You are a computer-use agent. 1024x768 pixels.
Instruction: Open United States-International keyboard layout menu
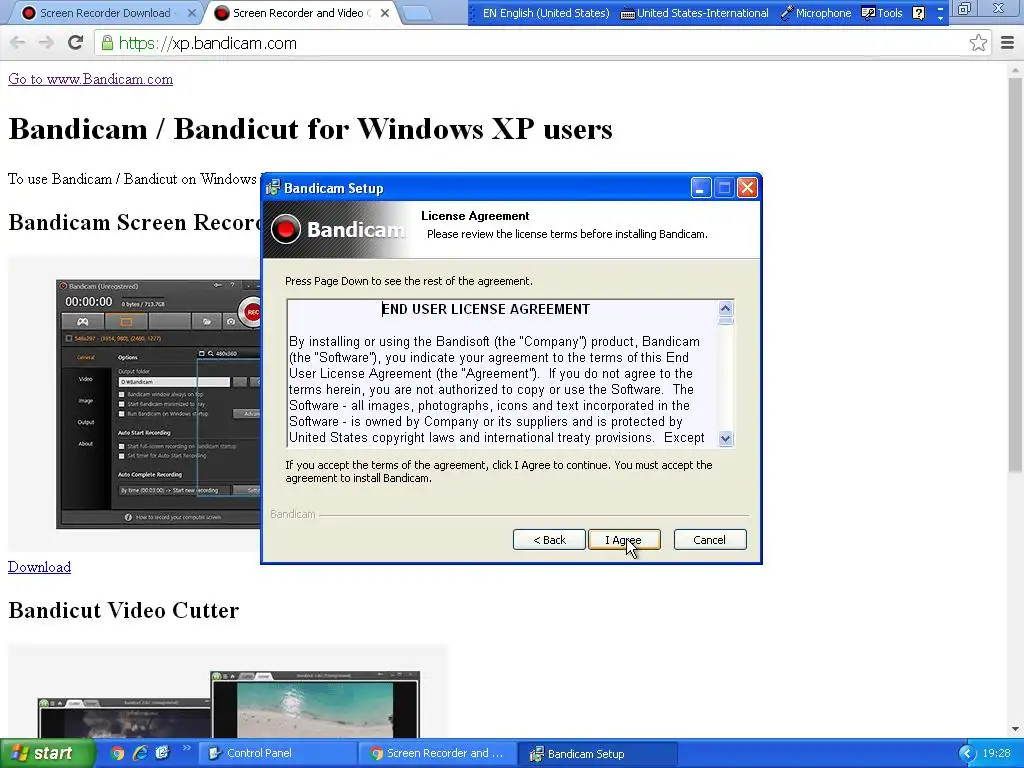pos(694,13)
